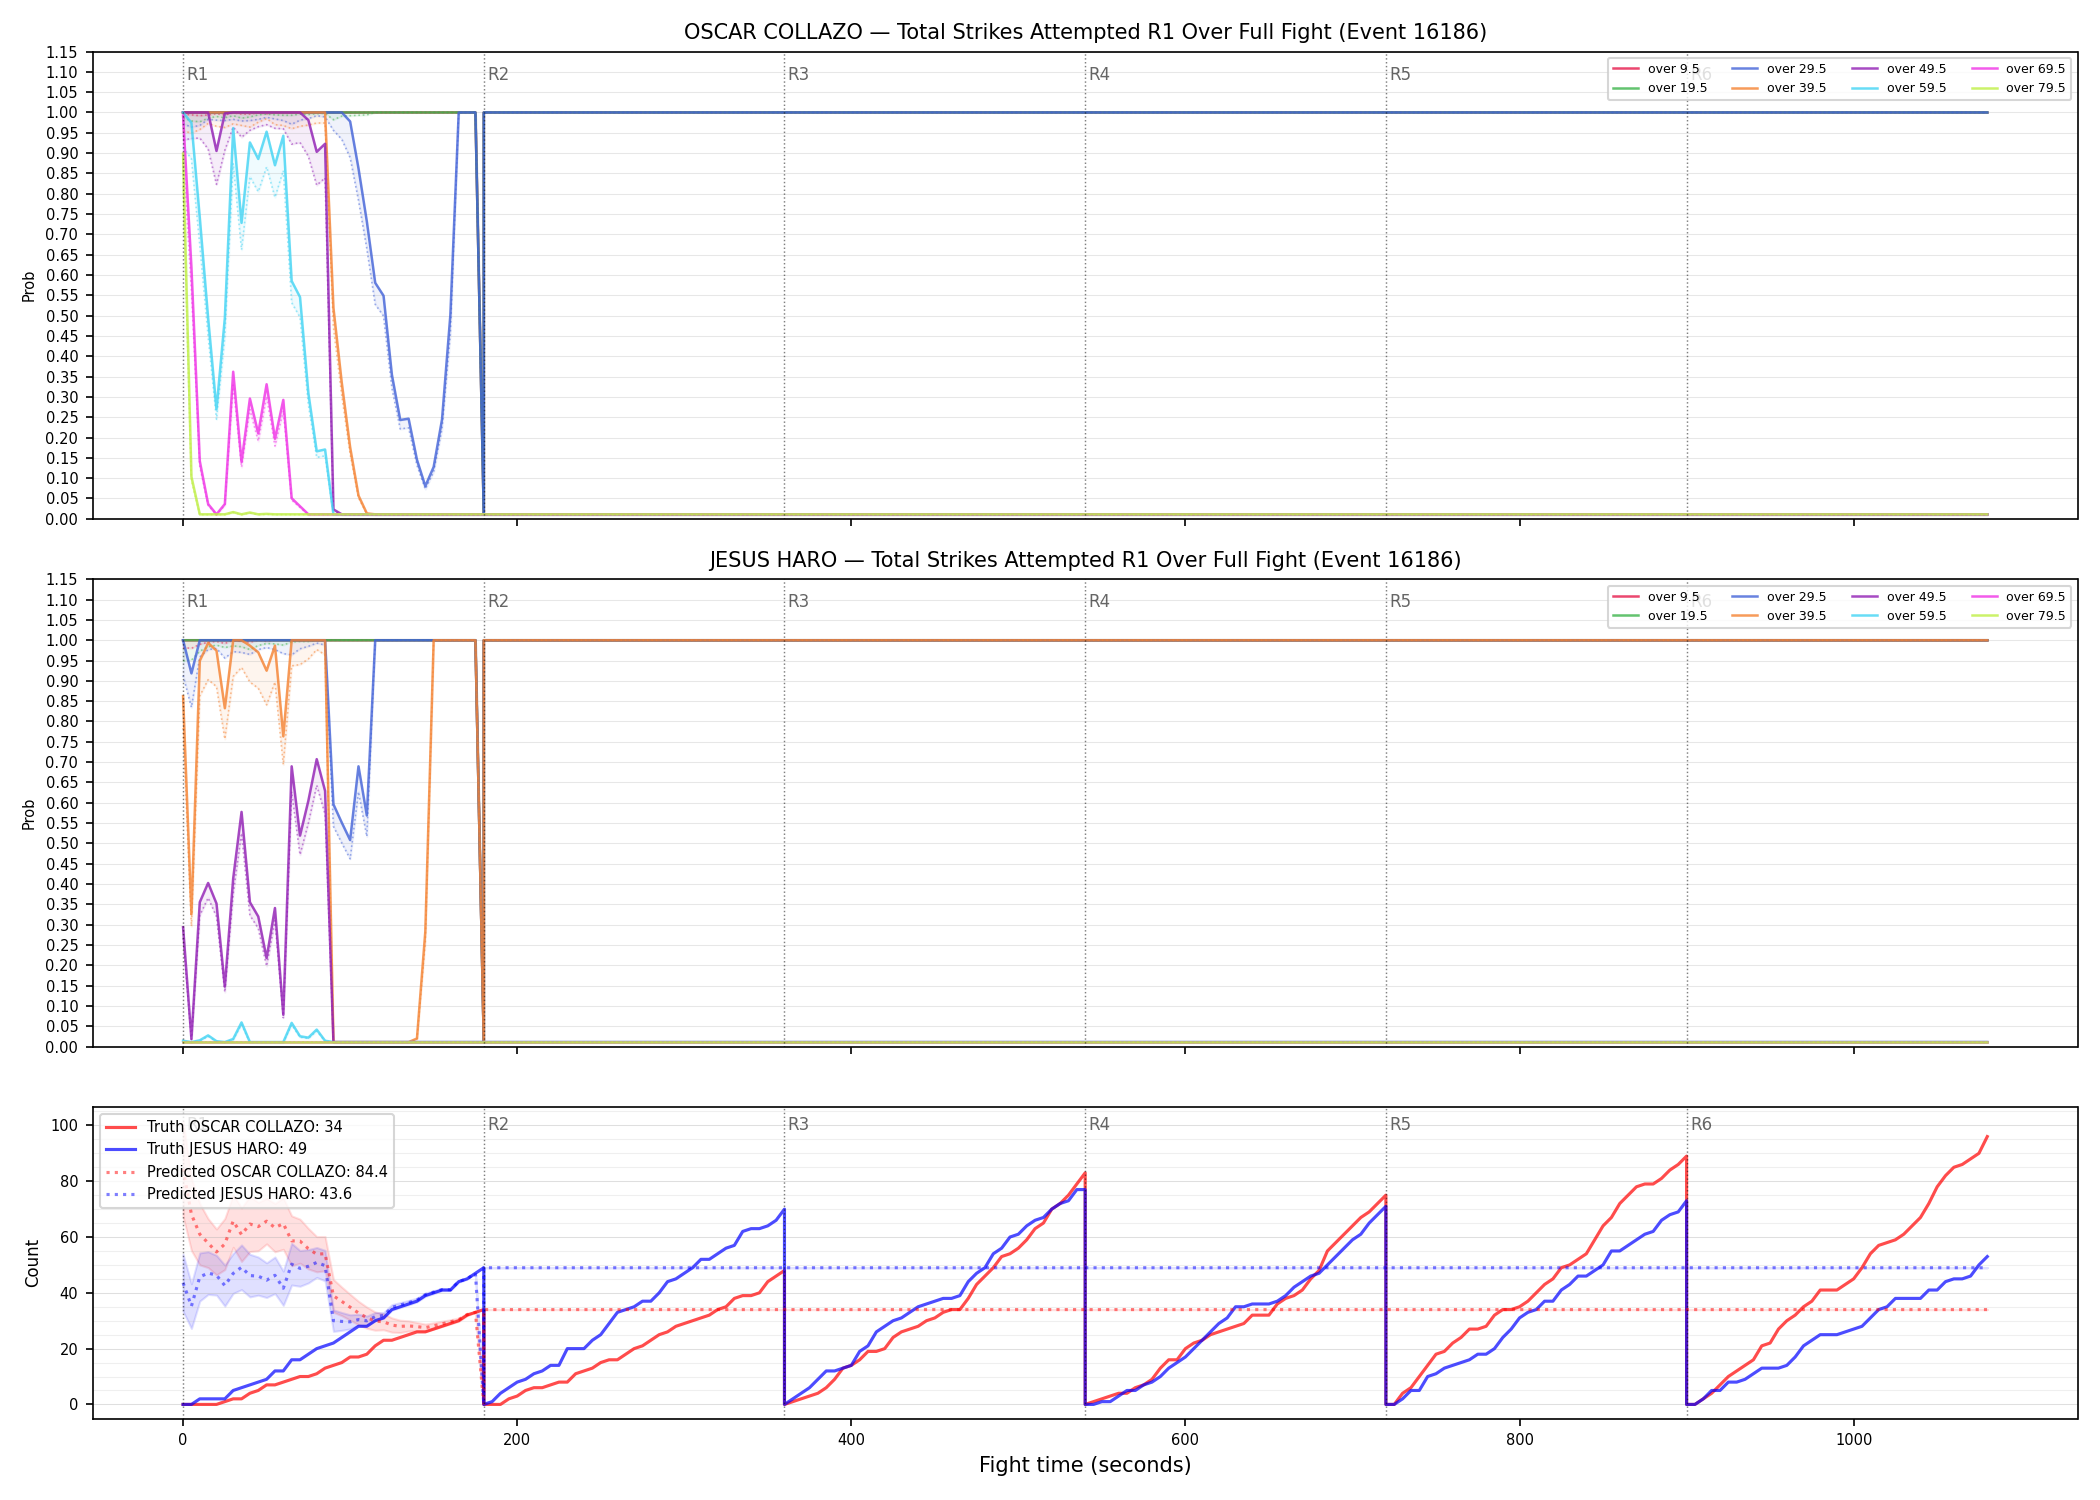The width and height of the screenshot is (2100, 1500).
Task: Click the '400' x-axis tick label
Action: (x=851, y=1440)
